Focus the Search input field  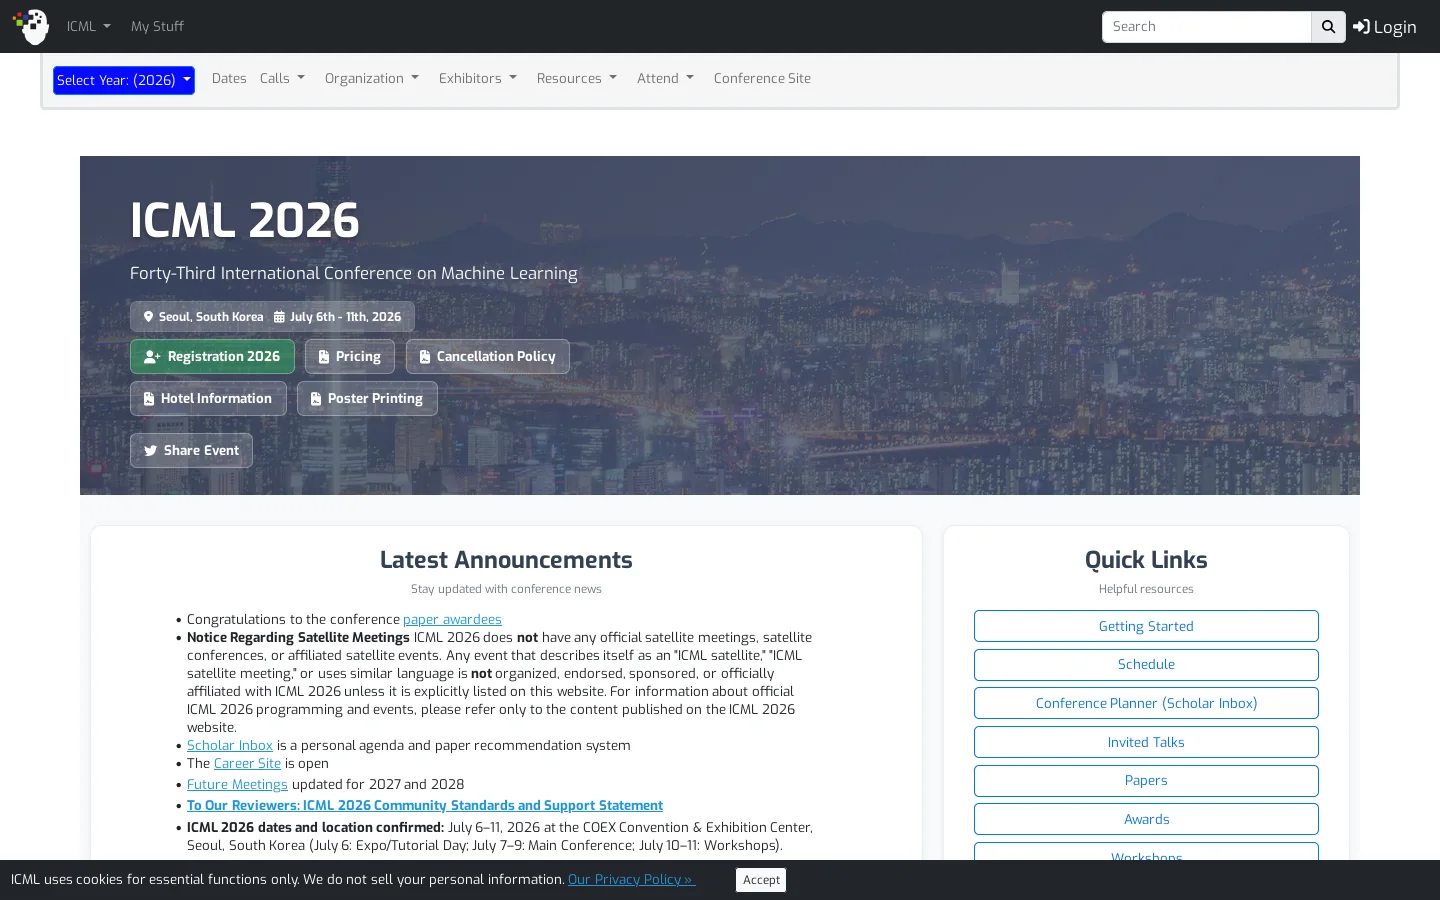(1206, 27)
